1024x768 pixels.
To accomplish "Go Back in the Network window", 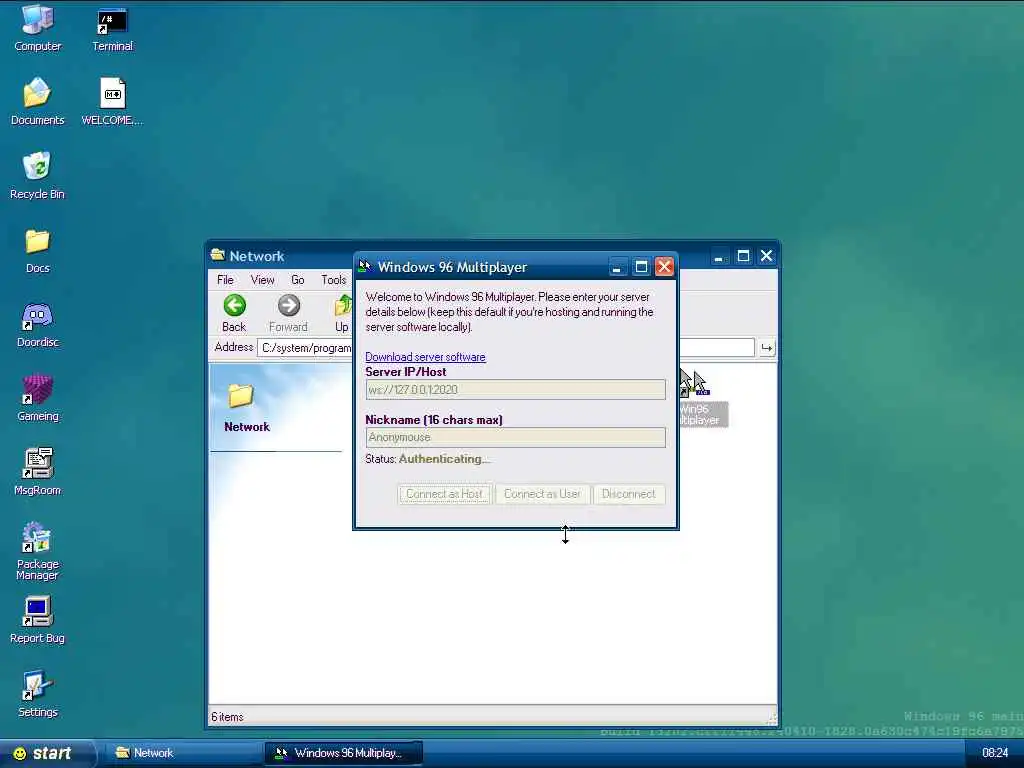I will coord(234,313).
